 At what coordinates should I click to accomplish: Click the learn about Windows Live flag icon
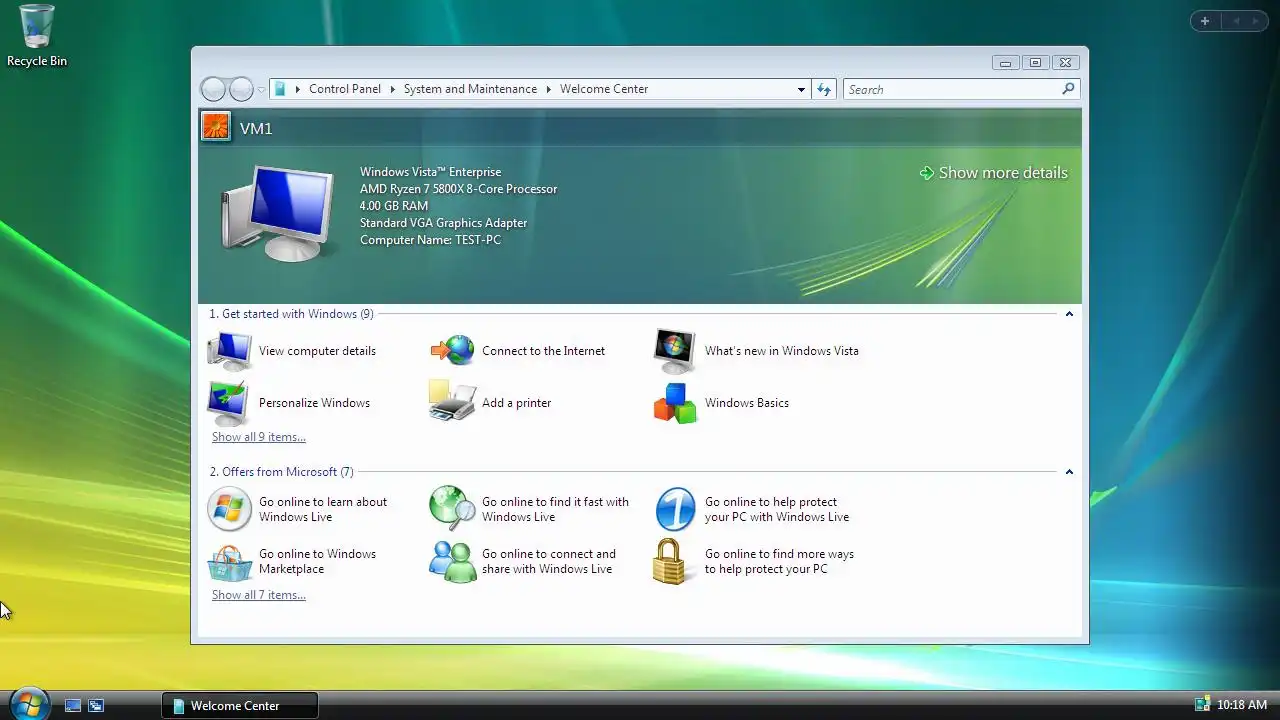[229, 509]
